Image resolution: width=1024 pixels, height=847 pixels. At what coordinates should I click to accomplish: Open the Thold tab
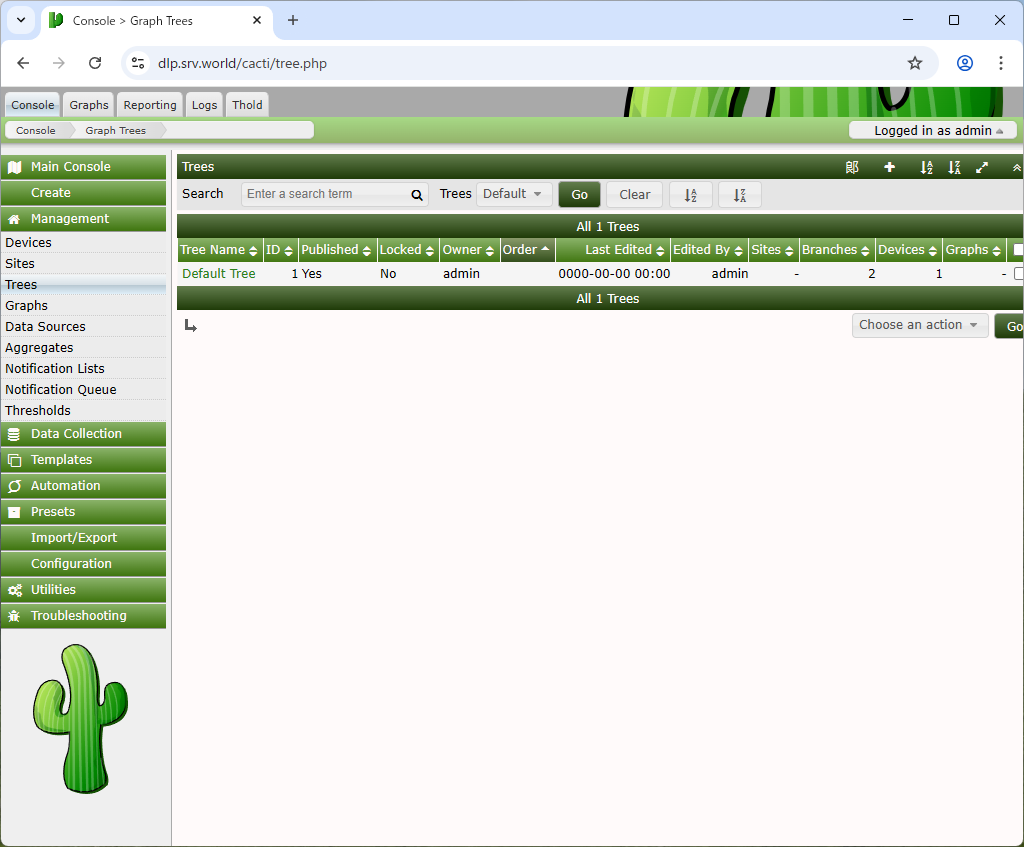click(x=247, y=104)
